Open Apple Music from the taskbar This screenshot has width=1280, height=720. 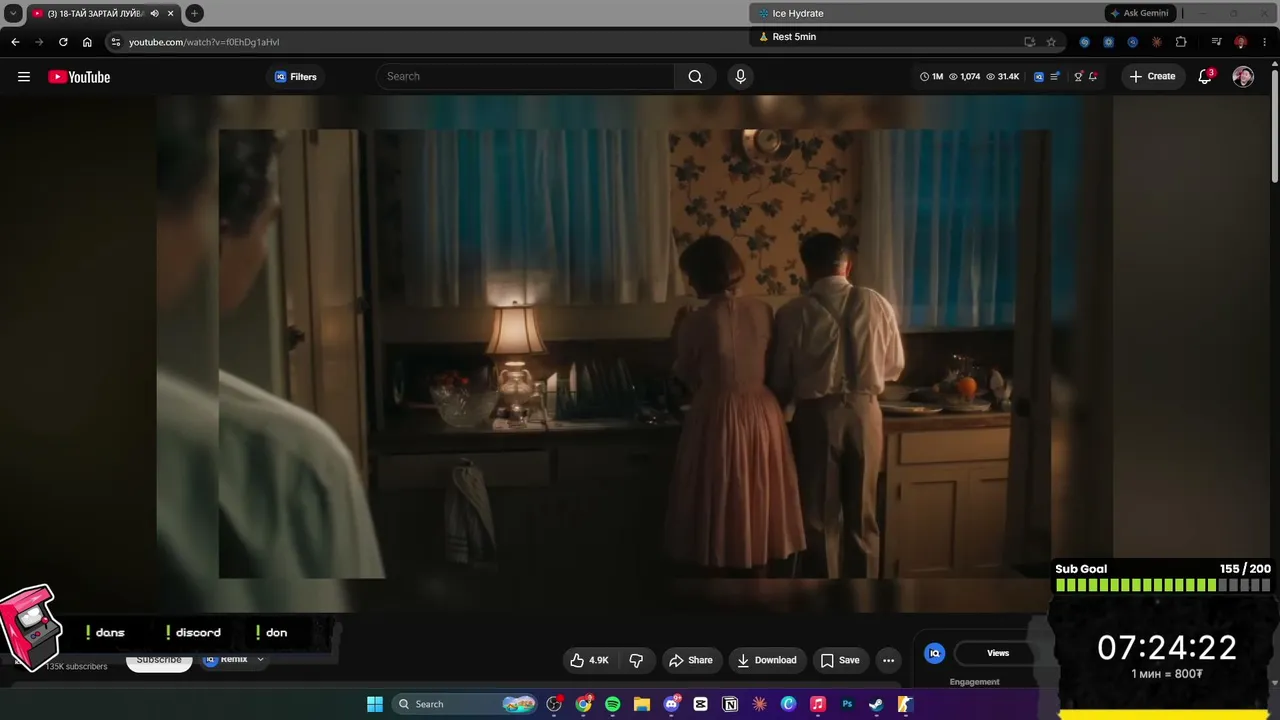(818, 704)
